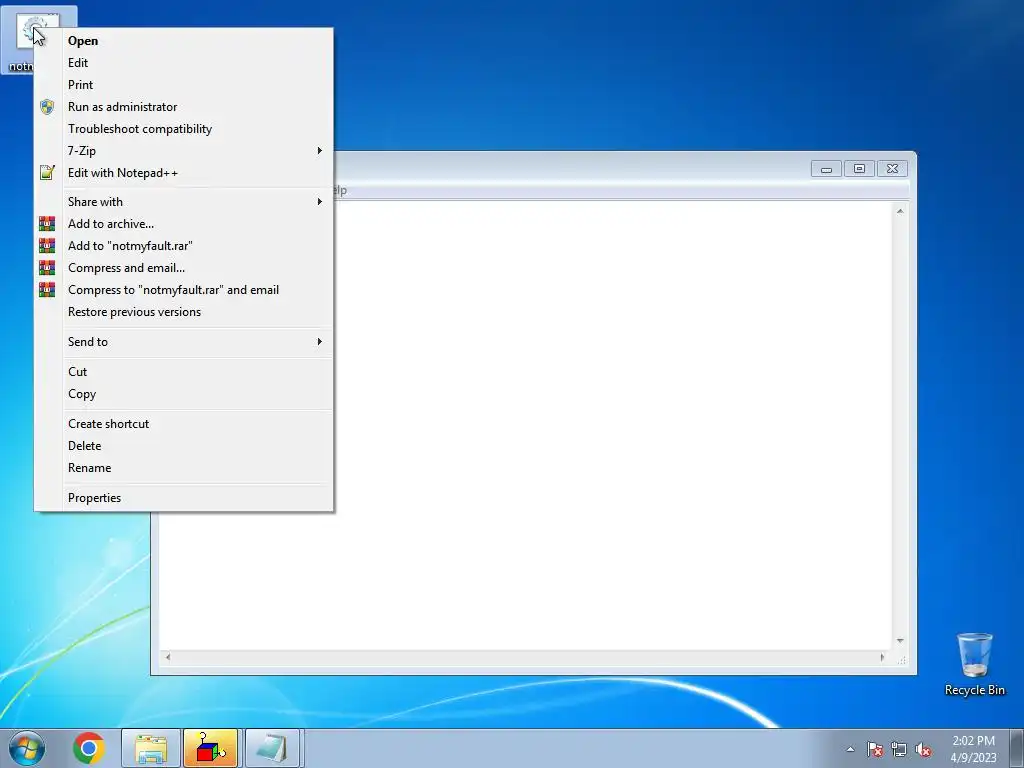Select Print from the context menu
1024x768 pixels.
coord(184,85)
